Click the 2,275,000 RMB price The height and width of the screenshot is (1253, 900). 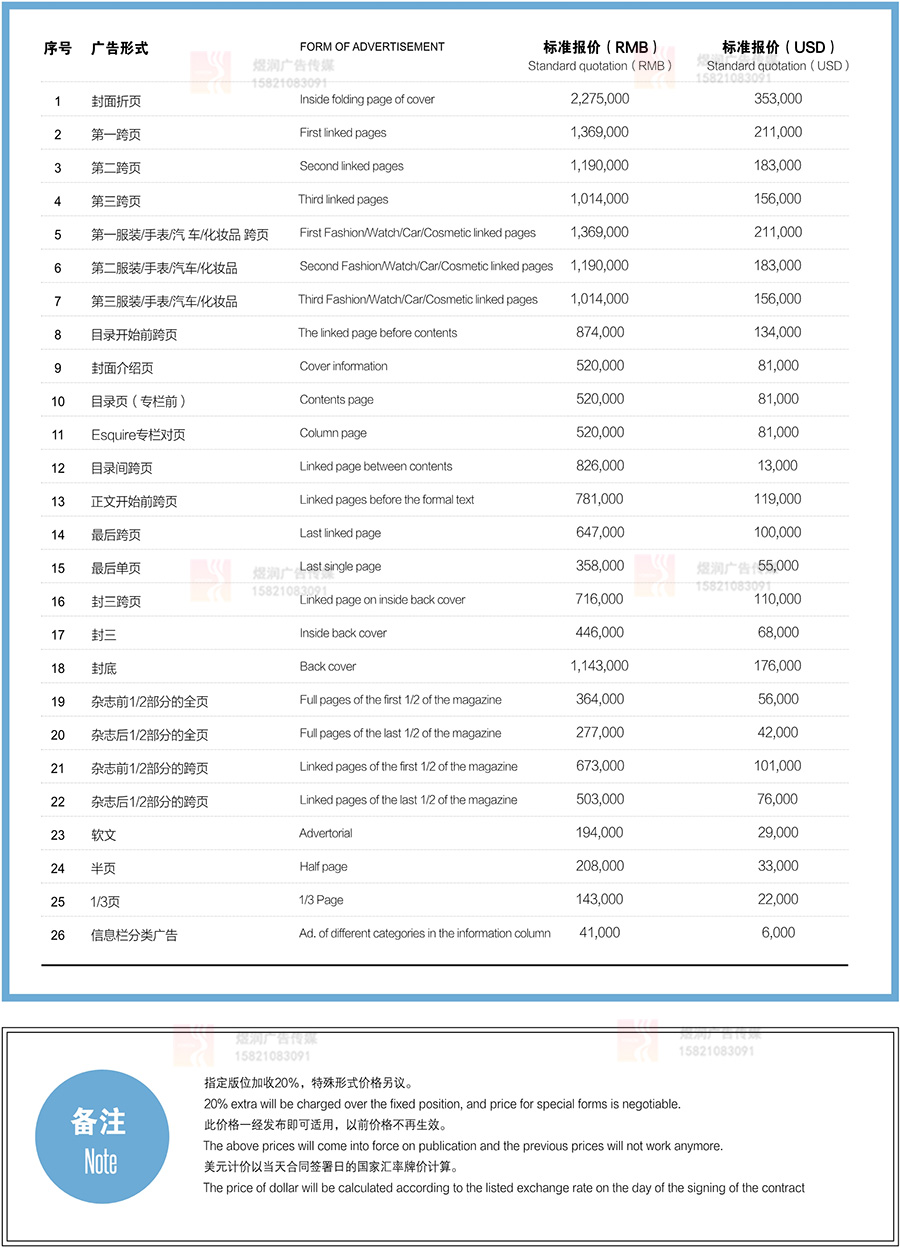click(x=600, y=99)
